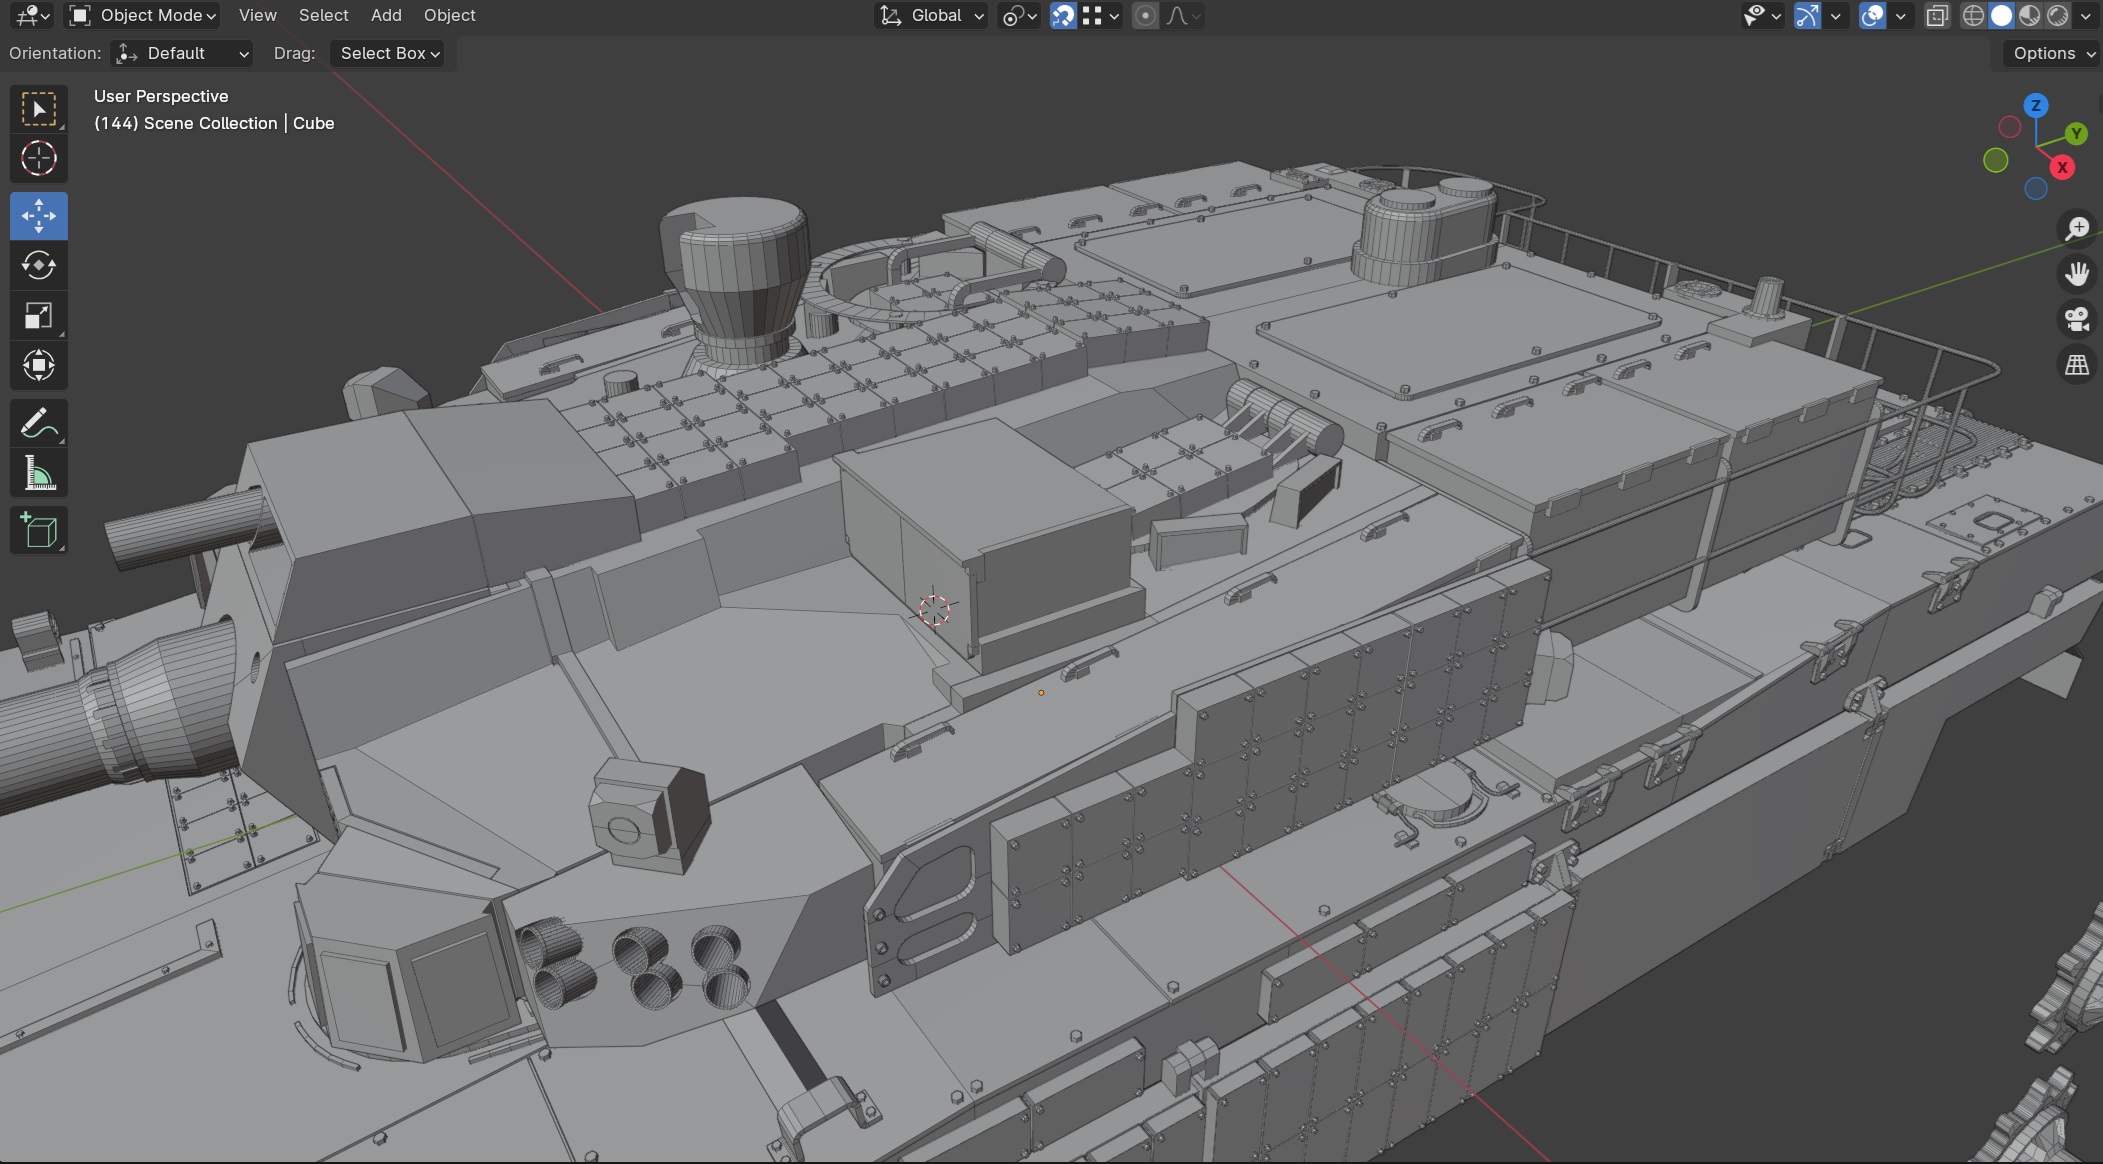Click the negative X axis gizmo circle

click(x=2010, y=127)
